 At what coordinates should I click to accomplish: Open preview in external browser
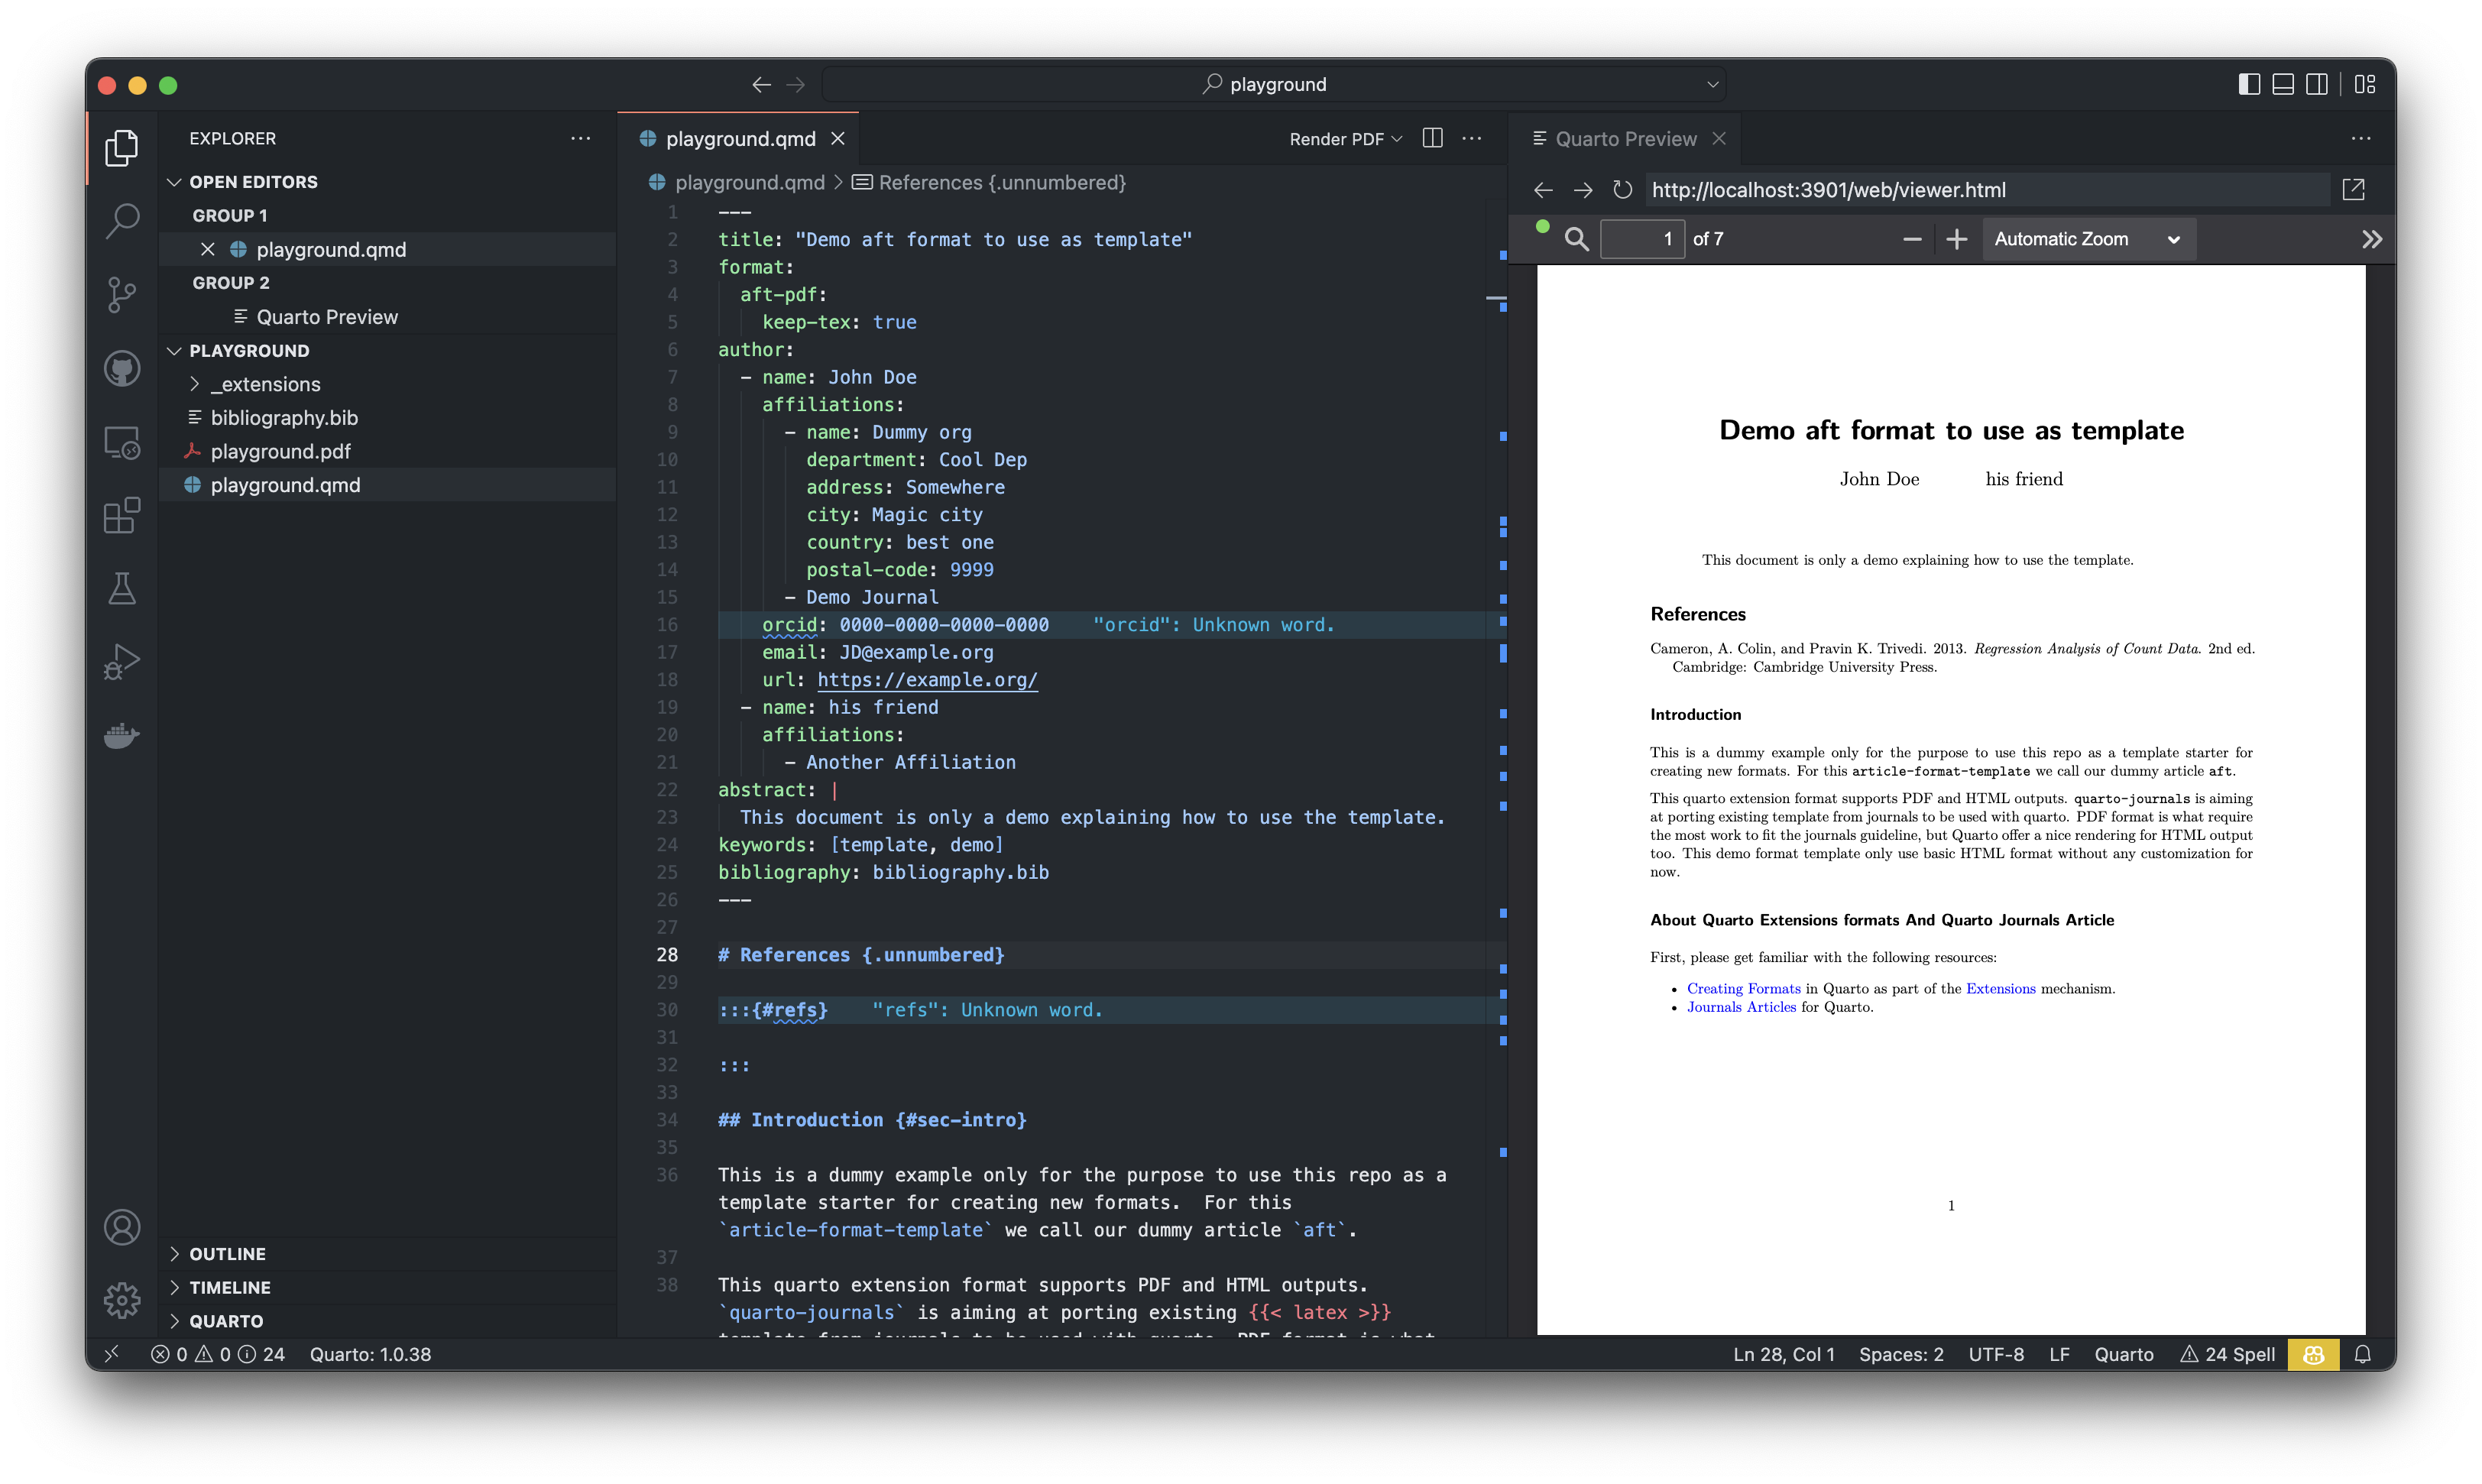[2354, 190]
